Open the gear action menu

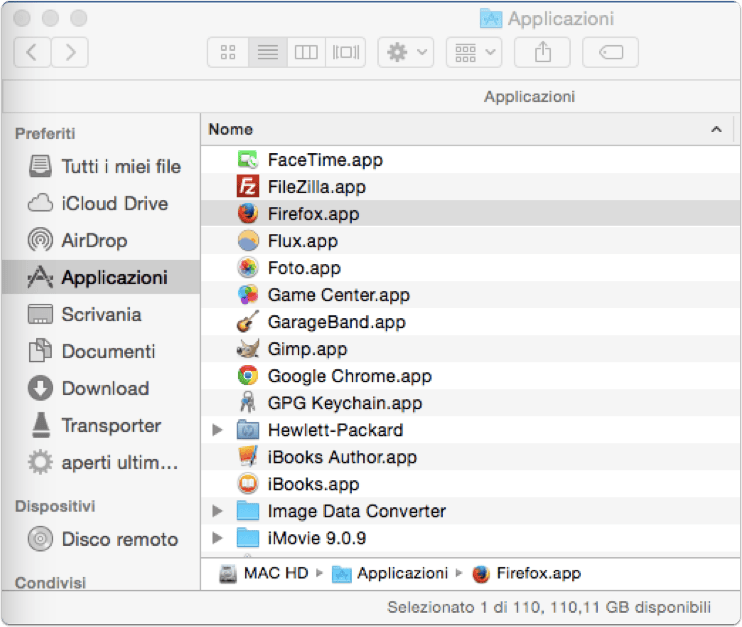406,52
